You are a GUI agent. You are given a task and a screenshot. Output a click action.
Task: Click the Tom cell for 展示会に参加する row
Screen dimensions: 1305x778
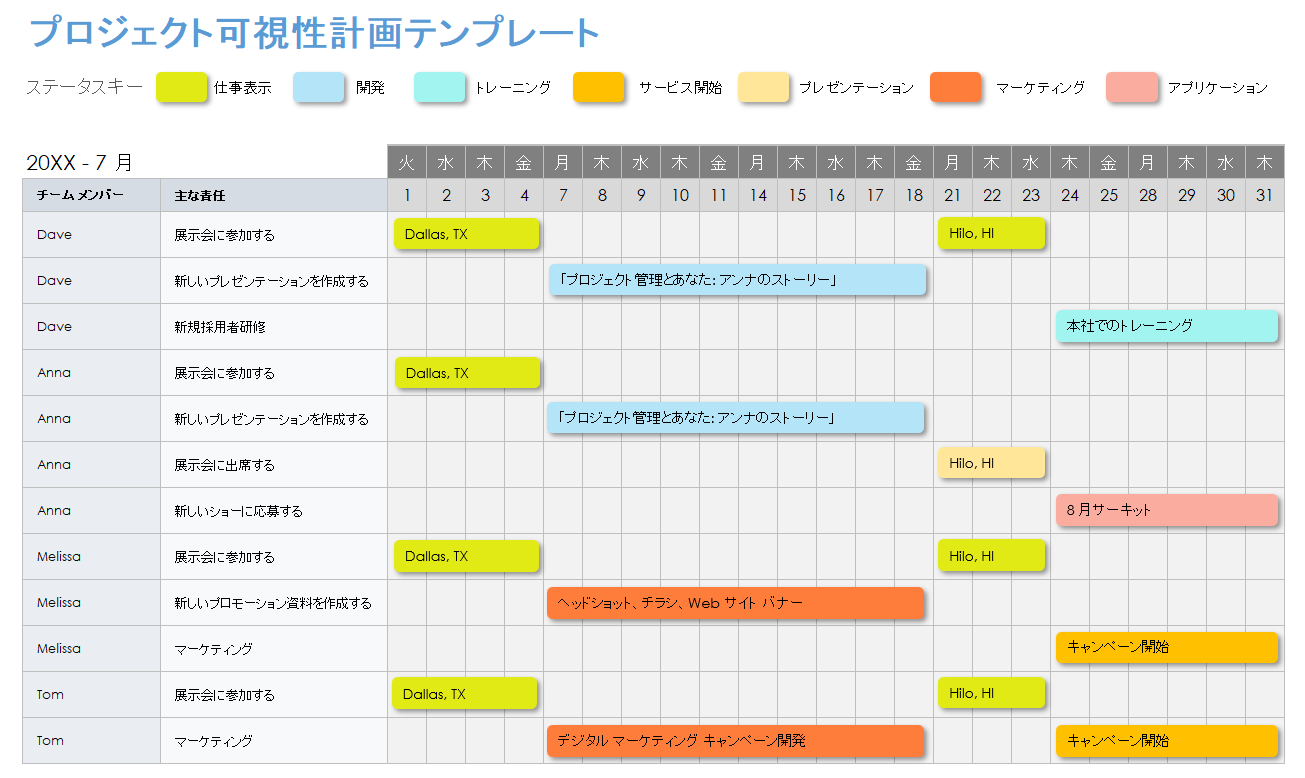91,695
